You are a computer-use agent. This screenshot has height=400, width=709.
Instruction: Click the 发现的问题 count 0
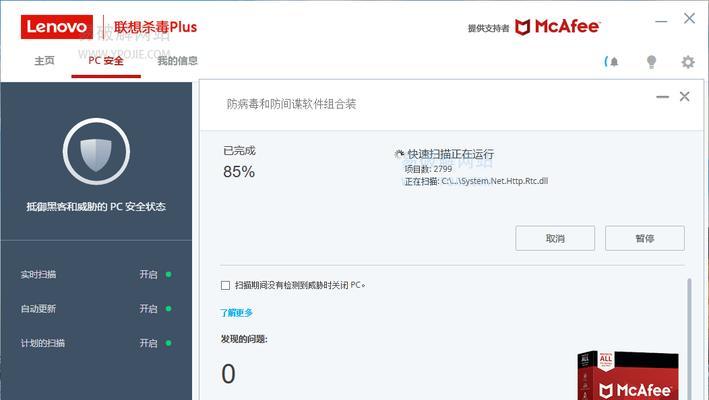pos(228,374)
